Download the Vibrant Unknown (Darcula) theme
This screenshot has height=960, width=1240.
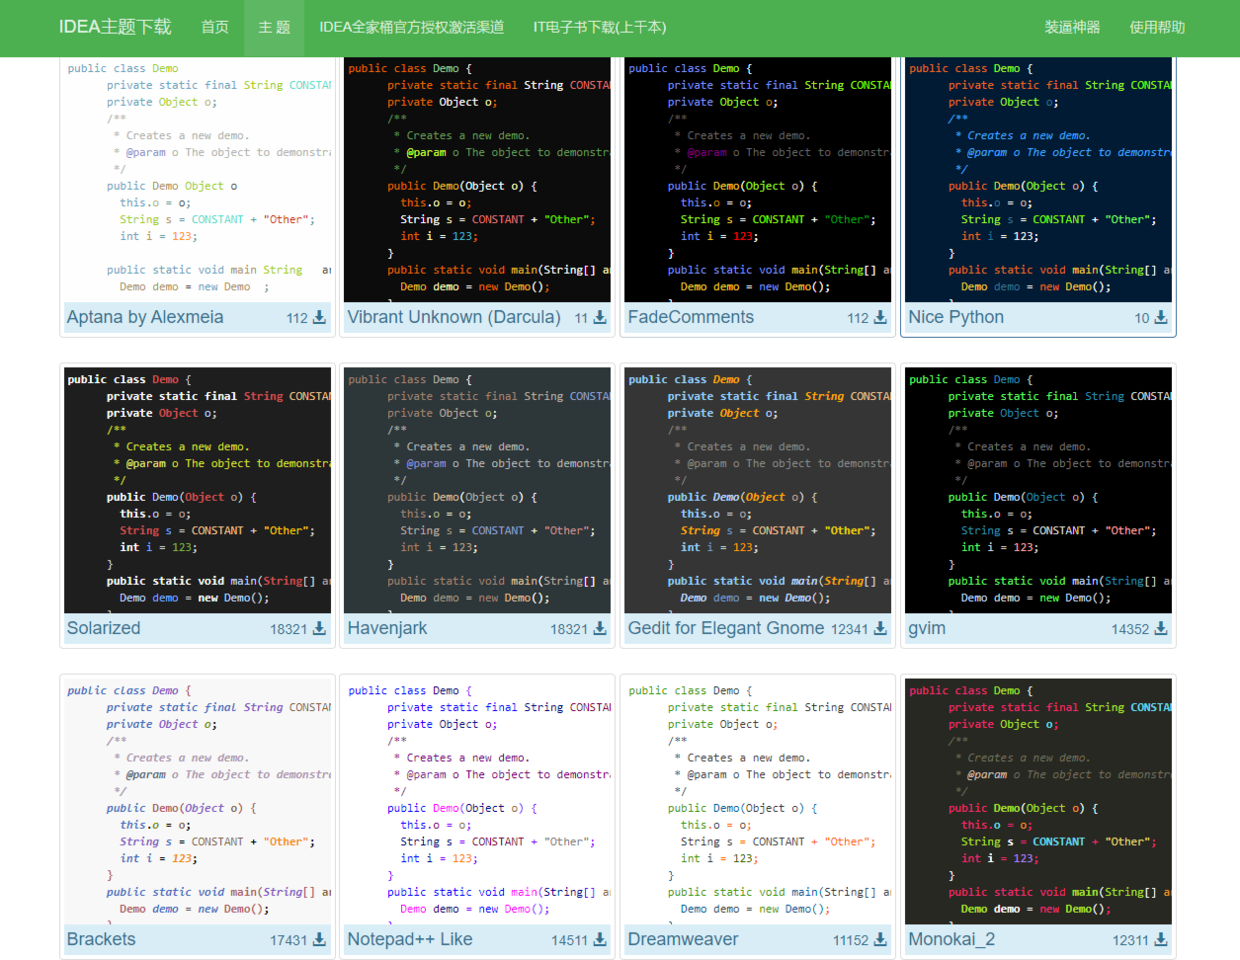coord(600,318)
